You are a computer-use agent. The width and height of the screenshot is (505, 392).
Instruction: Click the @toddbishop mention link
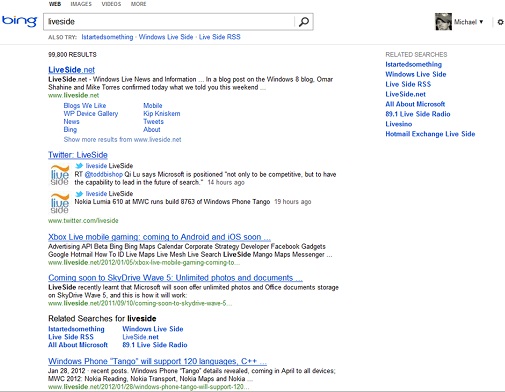point(104,174)
